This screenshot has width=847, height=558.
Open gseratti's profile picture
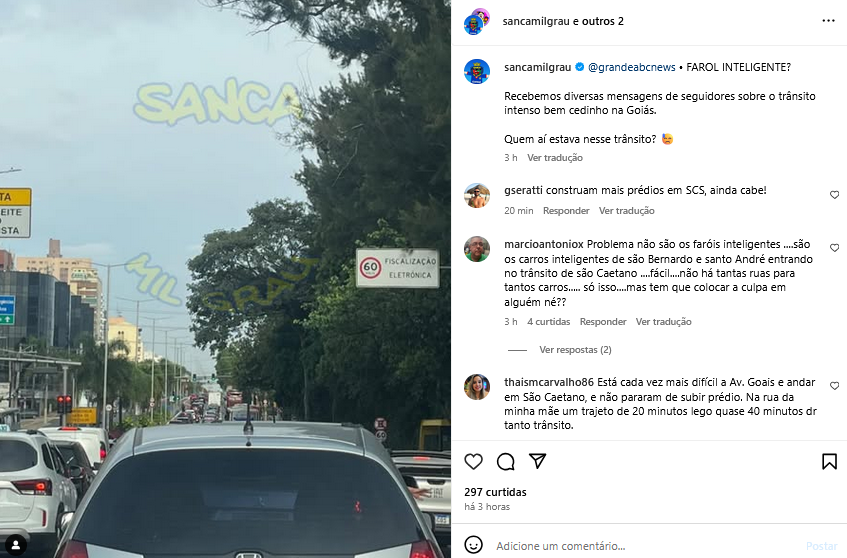coord(477,196)
